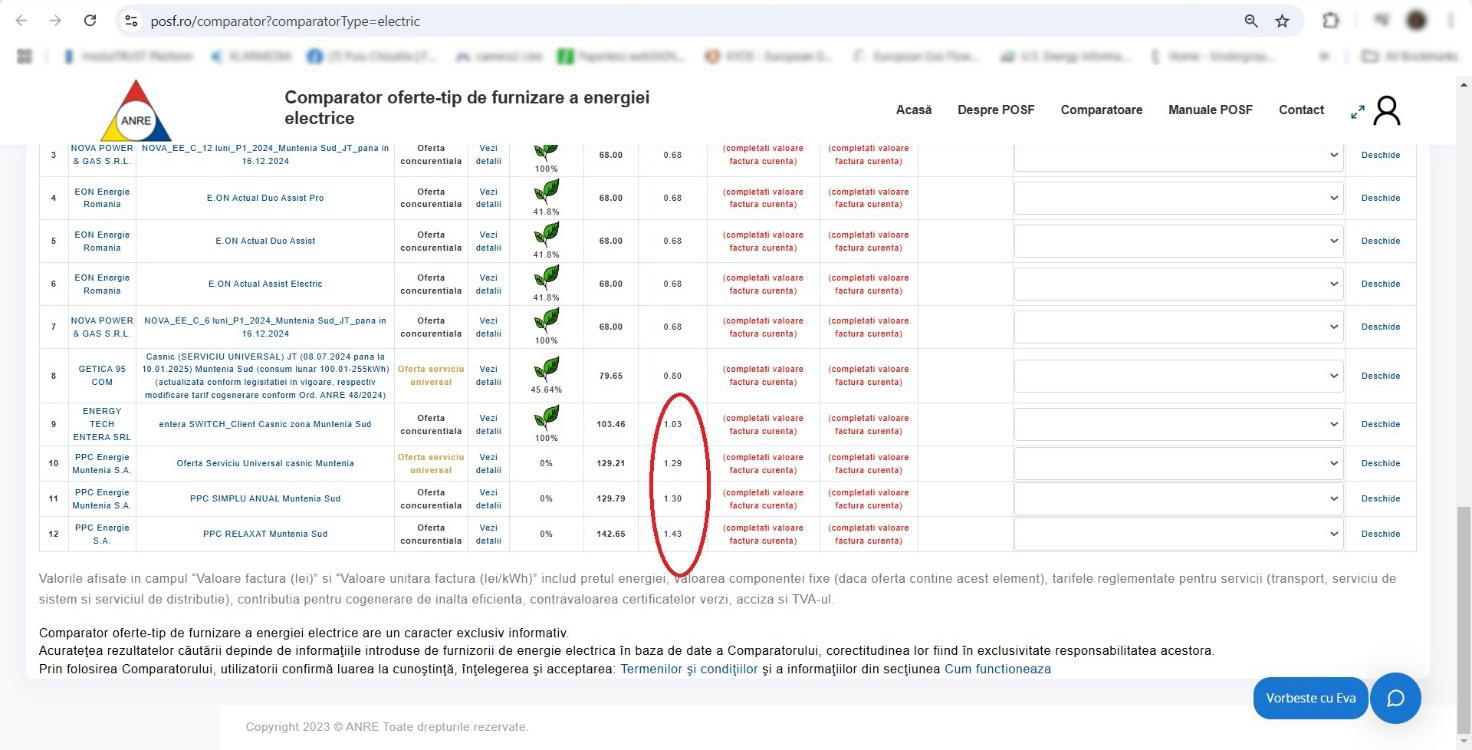Screen dimensions: 1472x750
Task: Open the browser extensions puzzle icon
Action: click(1331, 20)
